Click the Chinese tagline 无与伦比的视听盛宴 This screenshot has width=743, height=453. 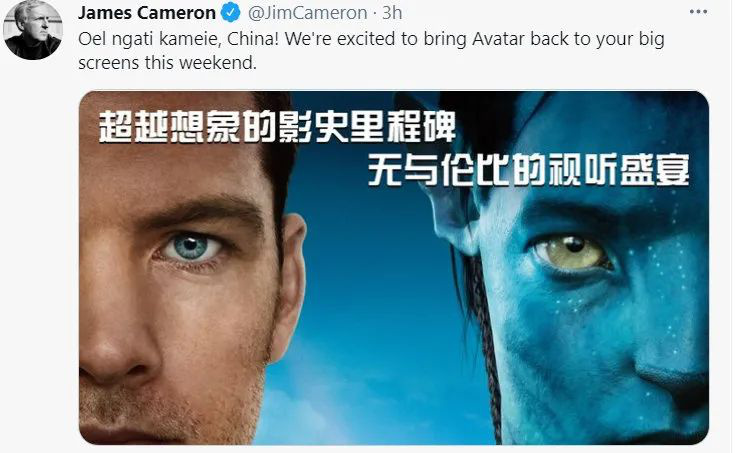tap(528, 170)
